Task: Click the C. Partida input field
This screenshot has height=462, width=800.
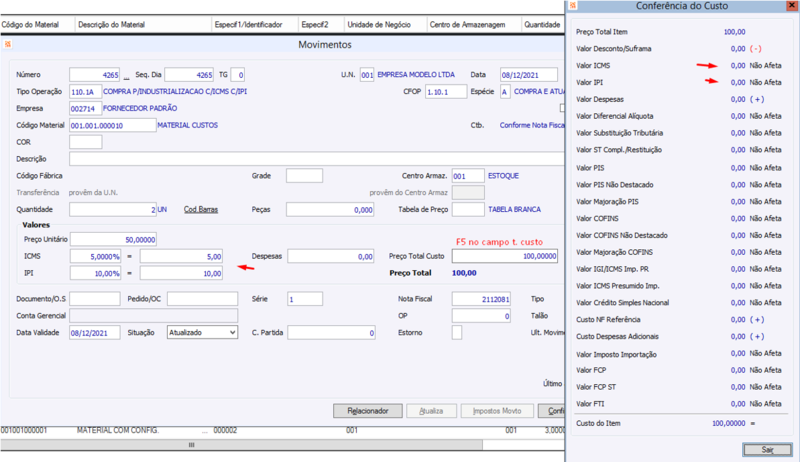Action: tap(331, 332)
